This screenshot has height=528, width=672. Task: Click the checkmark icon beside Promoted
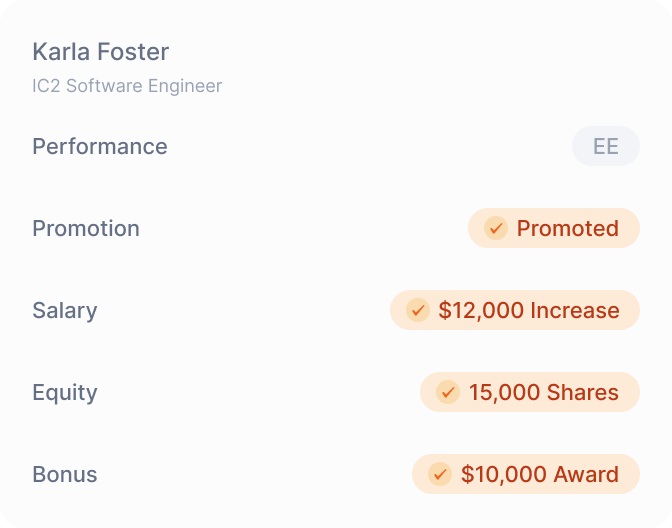pos(496,228)
